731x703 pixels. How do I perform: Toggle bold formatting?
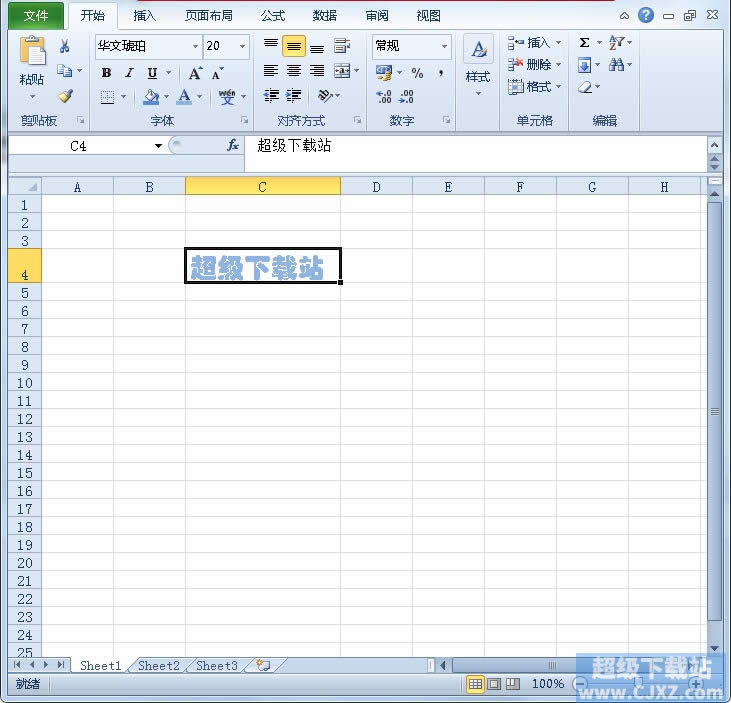coord(106,73)
